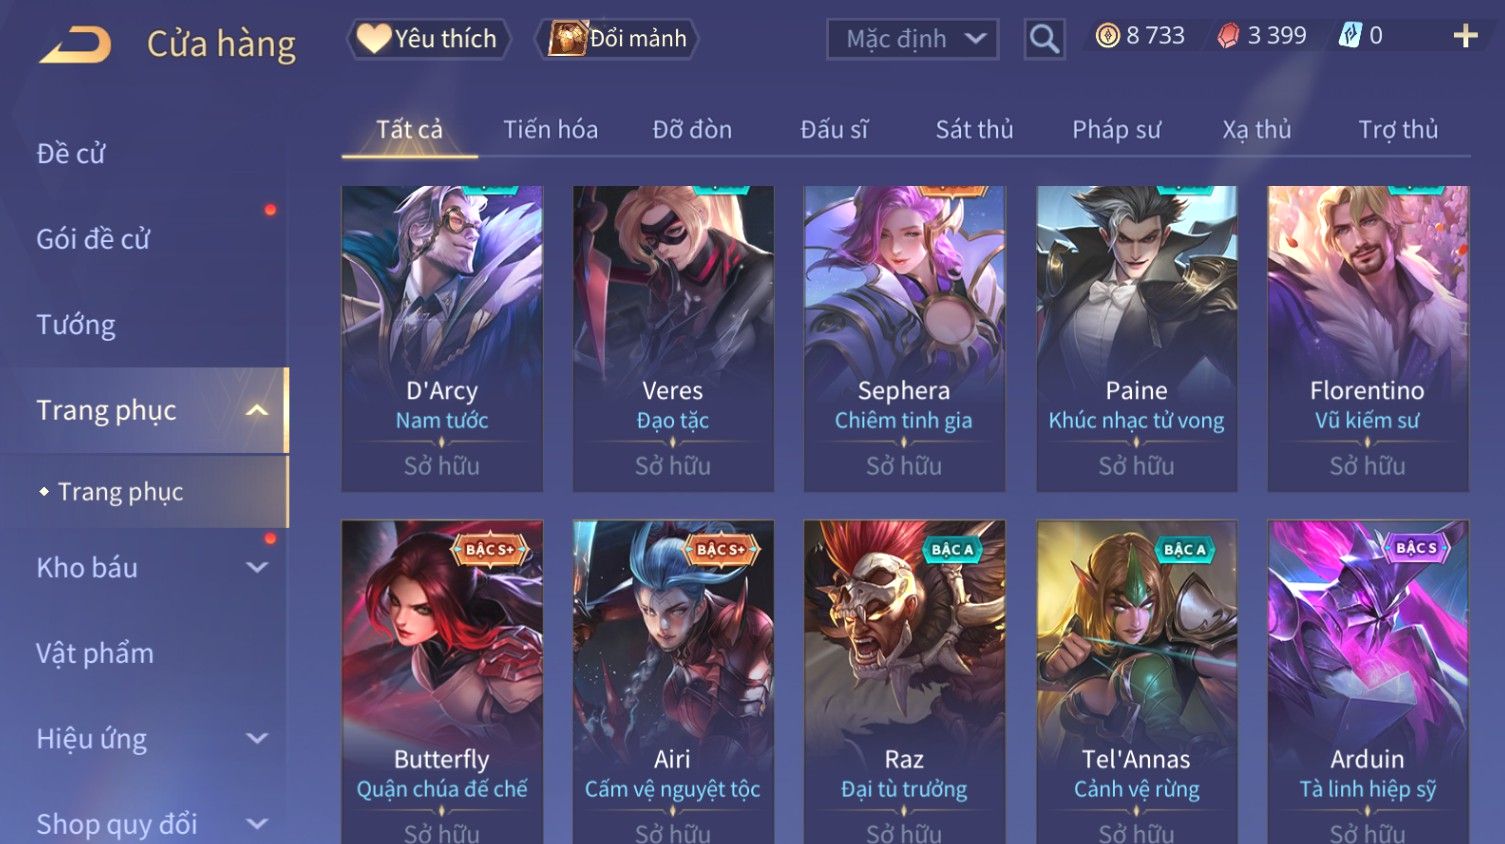Switch to the Pháp sư tab
Viewport: 1505px width, 844px height.
pos(1116,130)
